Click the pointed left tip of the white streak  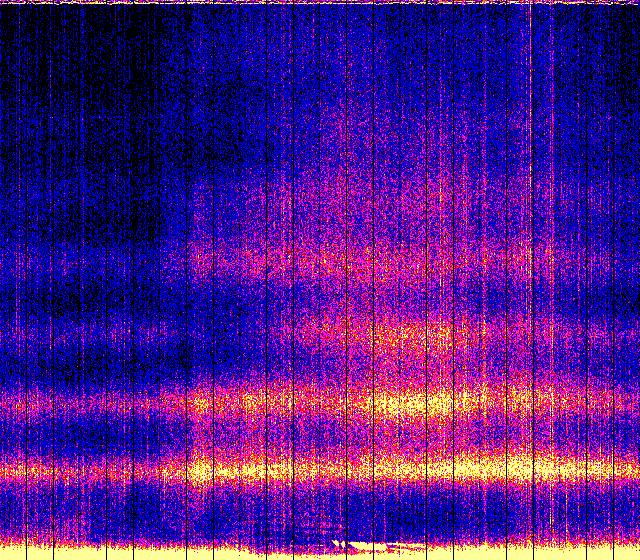point(334,543)
